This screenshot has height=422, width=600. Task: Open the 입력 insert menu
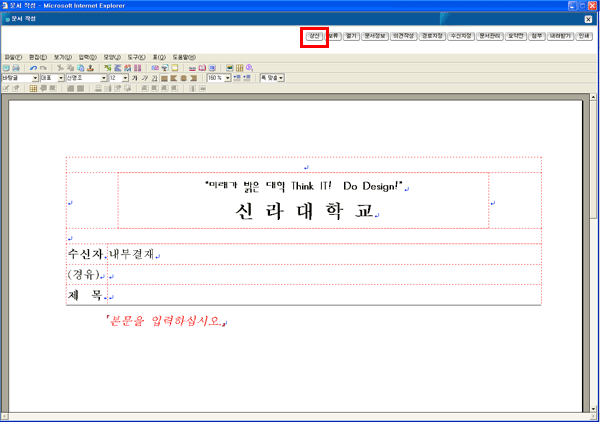point(88,57)
